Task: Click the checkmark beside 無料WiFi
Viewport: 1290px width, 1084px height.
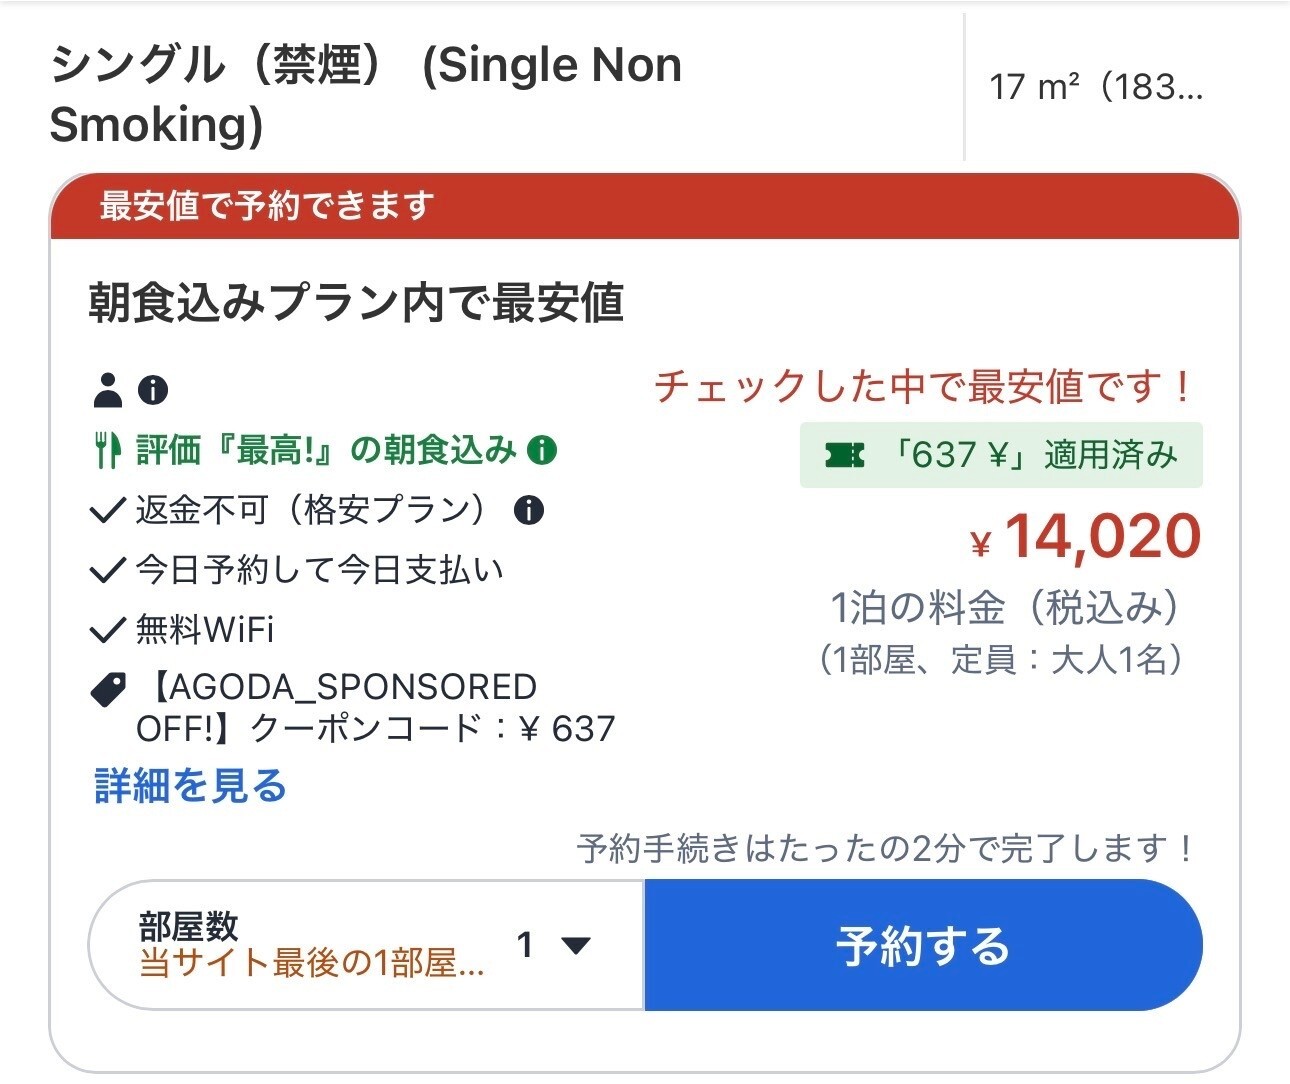Action: pyautogui.click(x=107, y=631)
